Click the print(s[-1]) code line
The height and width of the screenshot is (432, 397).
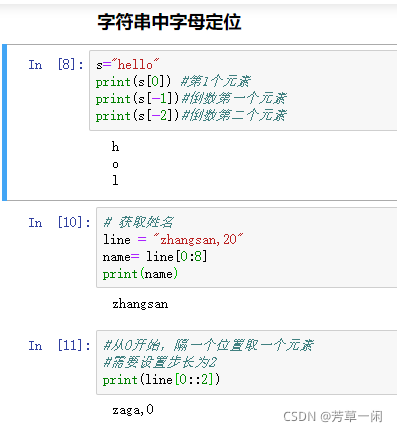pos(191,98)
